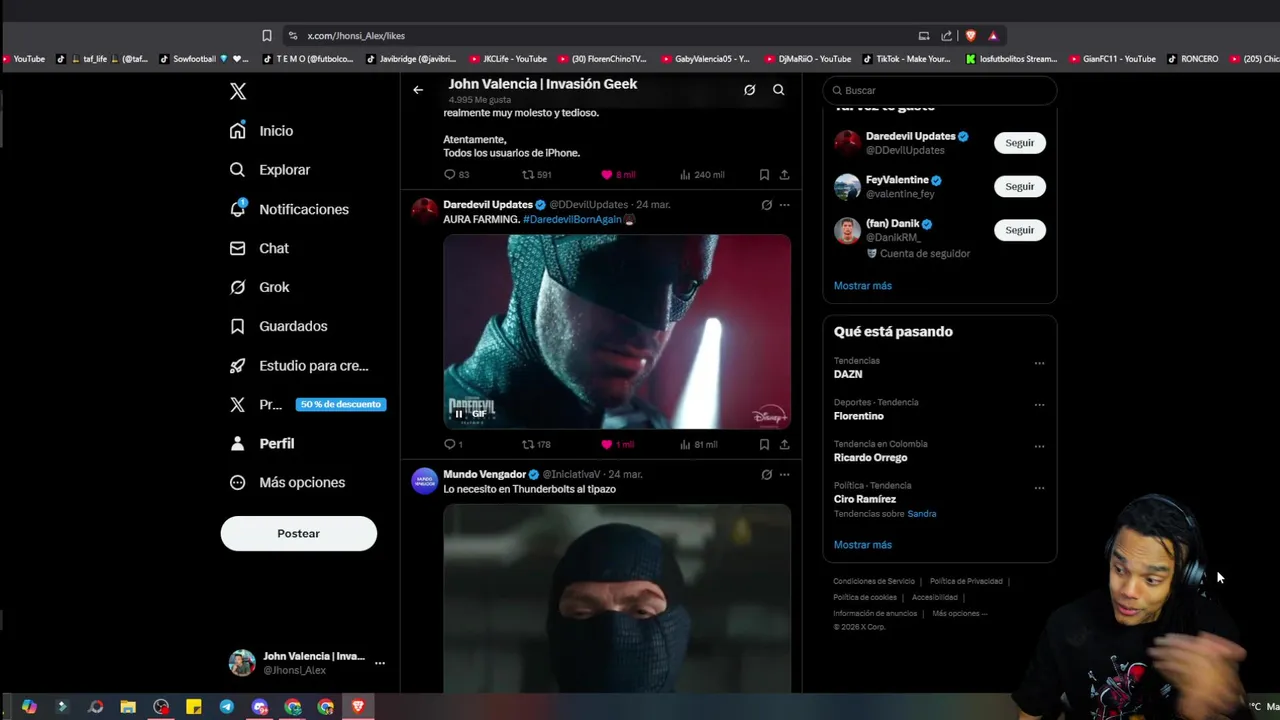Repost the iPhone users post with 591 reposts

click(x=537, y=174)
